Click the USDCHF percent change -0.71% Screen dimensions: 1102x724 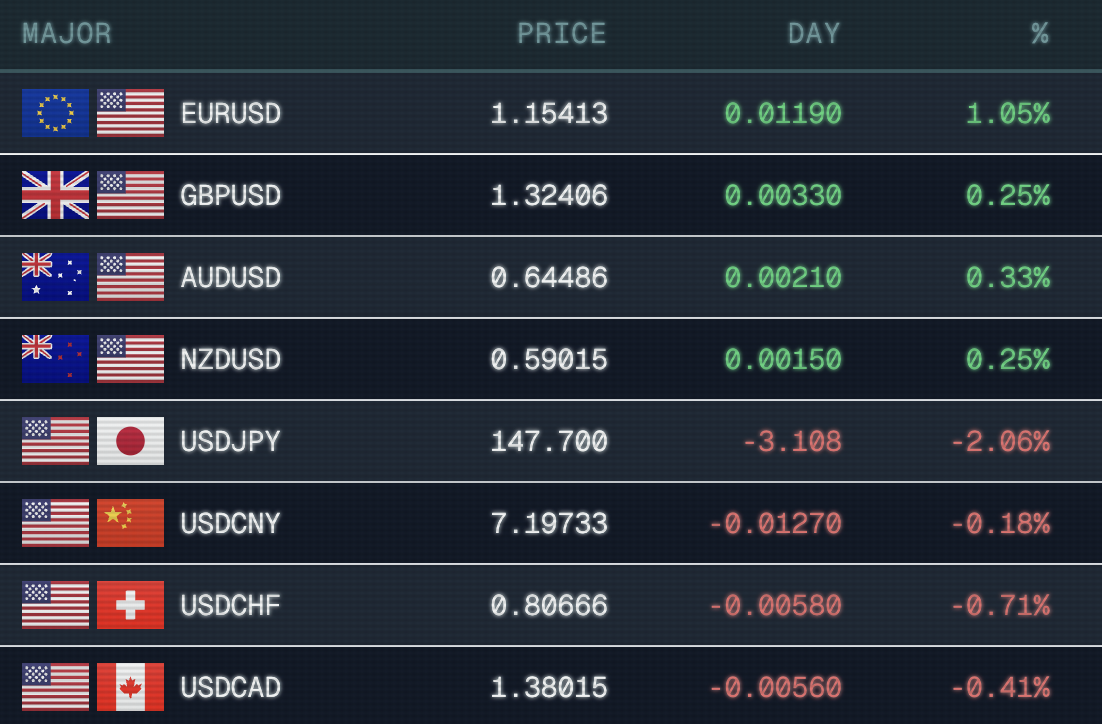pos(1000,606)
